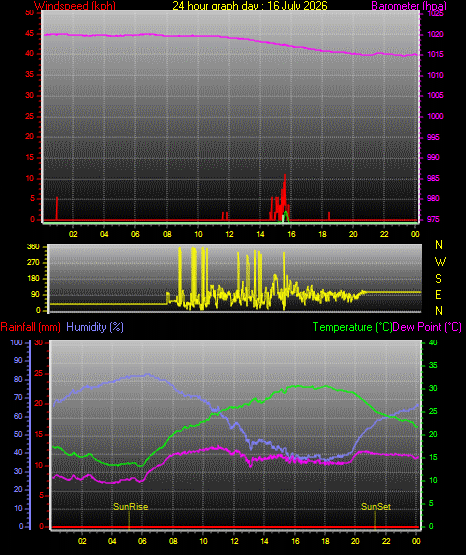Click the 12 hour tick on top graph
This screenshot has width=466, height=555.
[229, 234]
